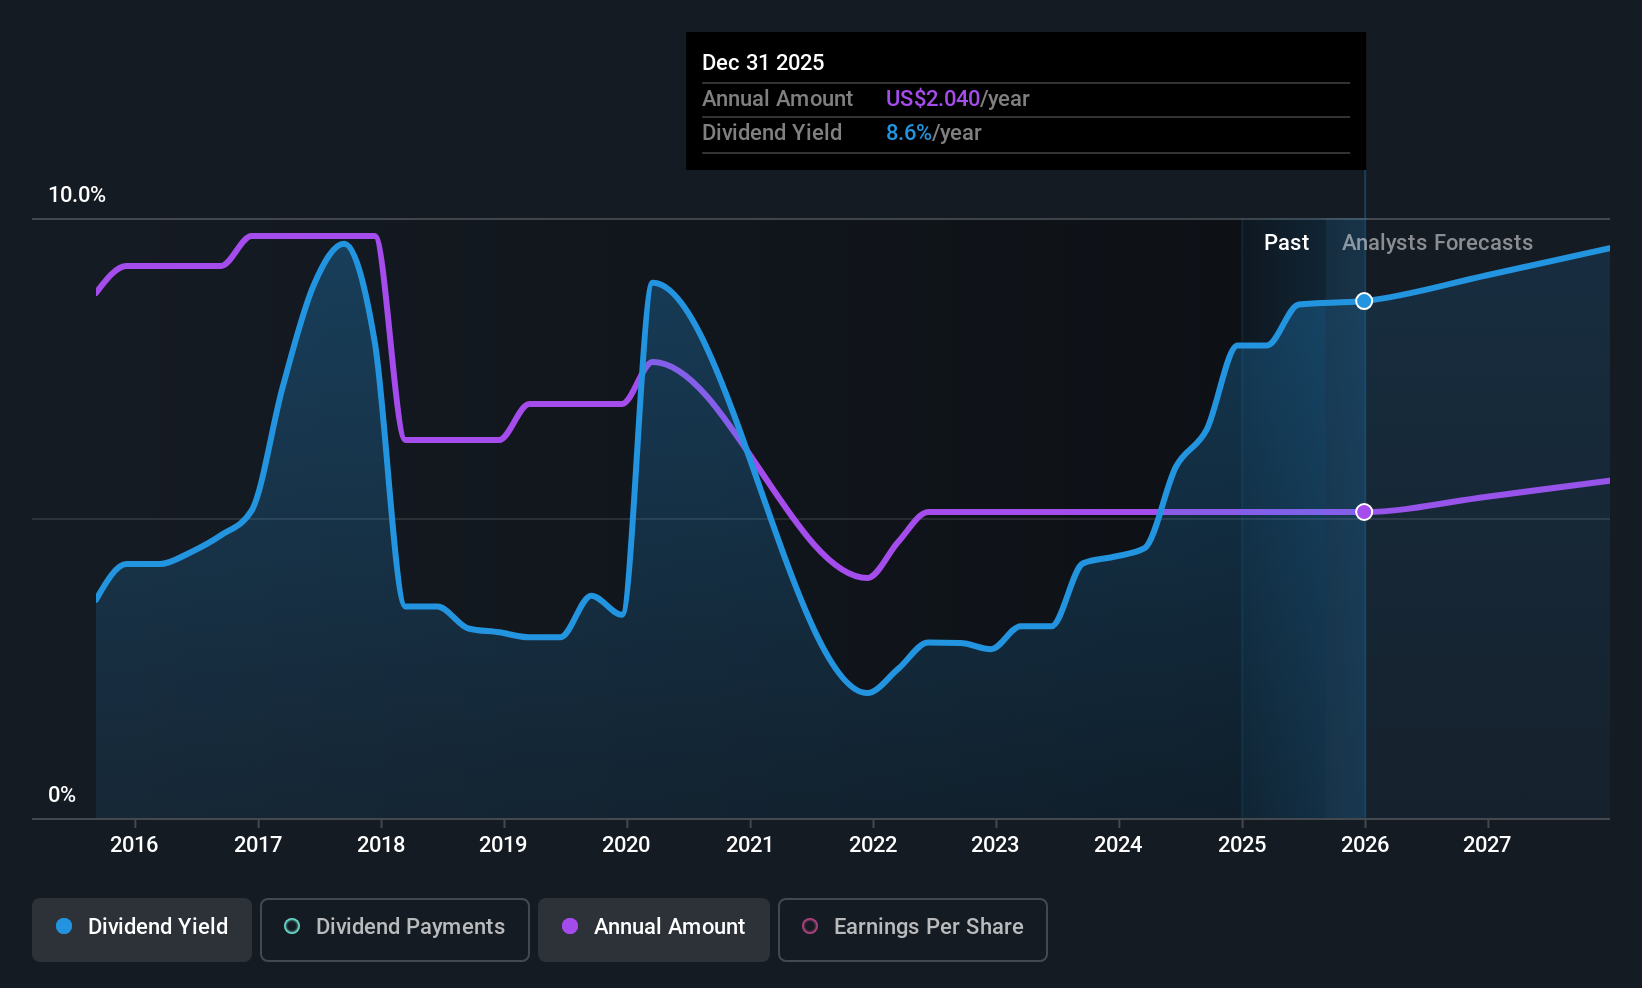The image size is (1642, 988).
Task: Click the 2024 x-axis year label
Action: (x=1118, y=845)
